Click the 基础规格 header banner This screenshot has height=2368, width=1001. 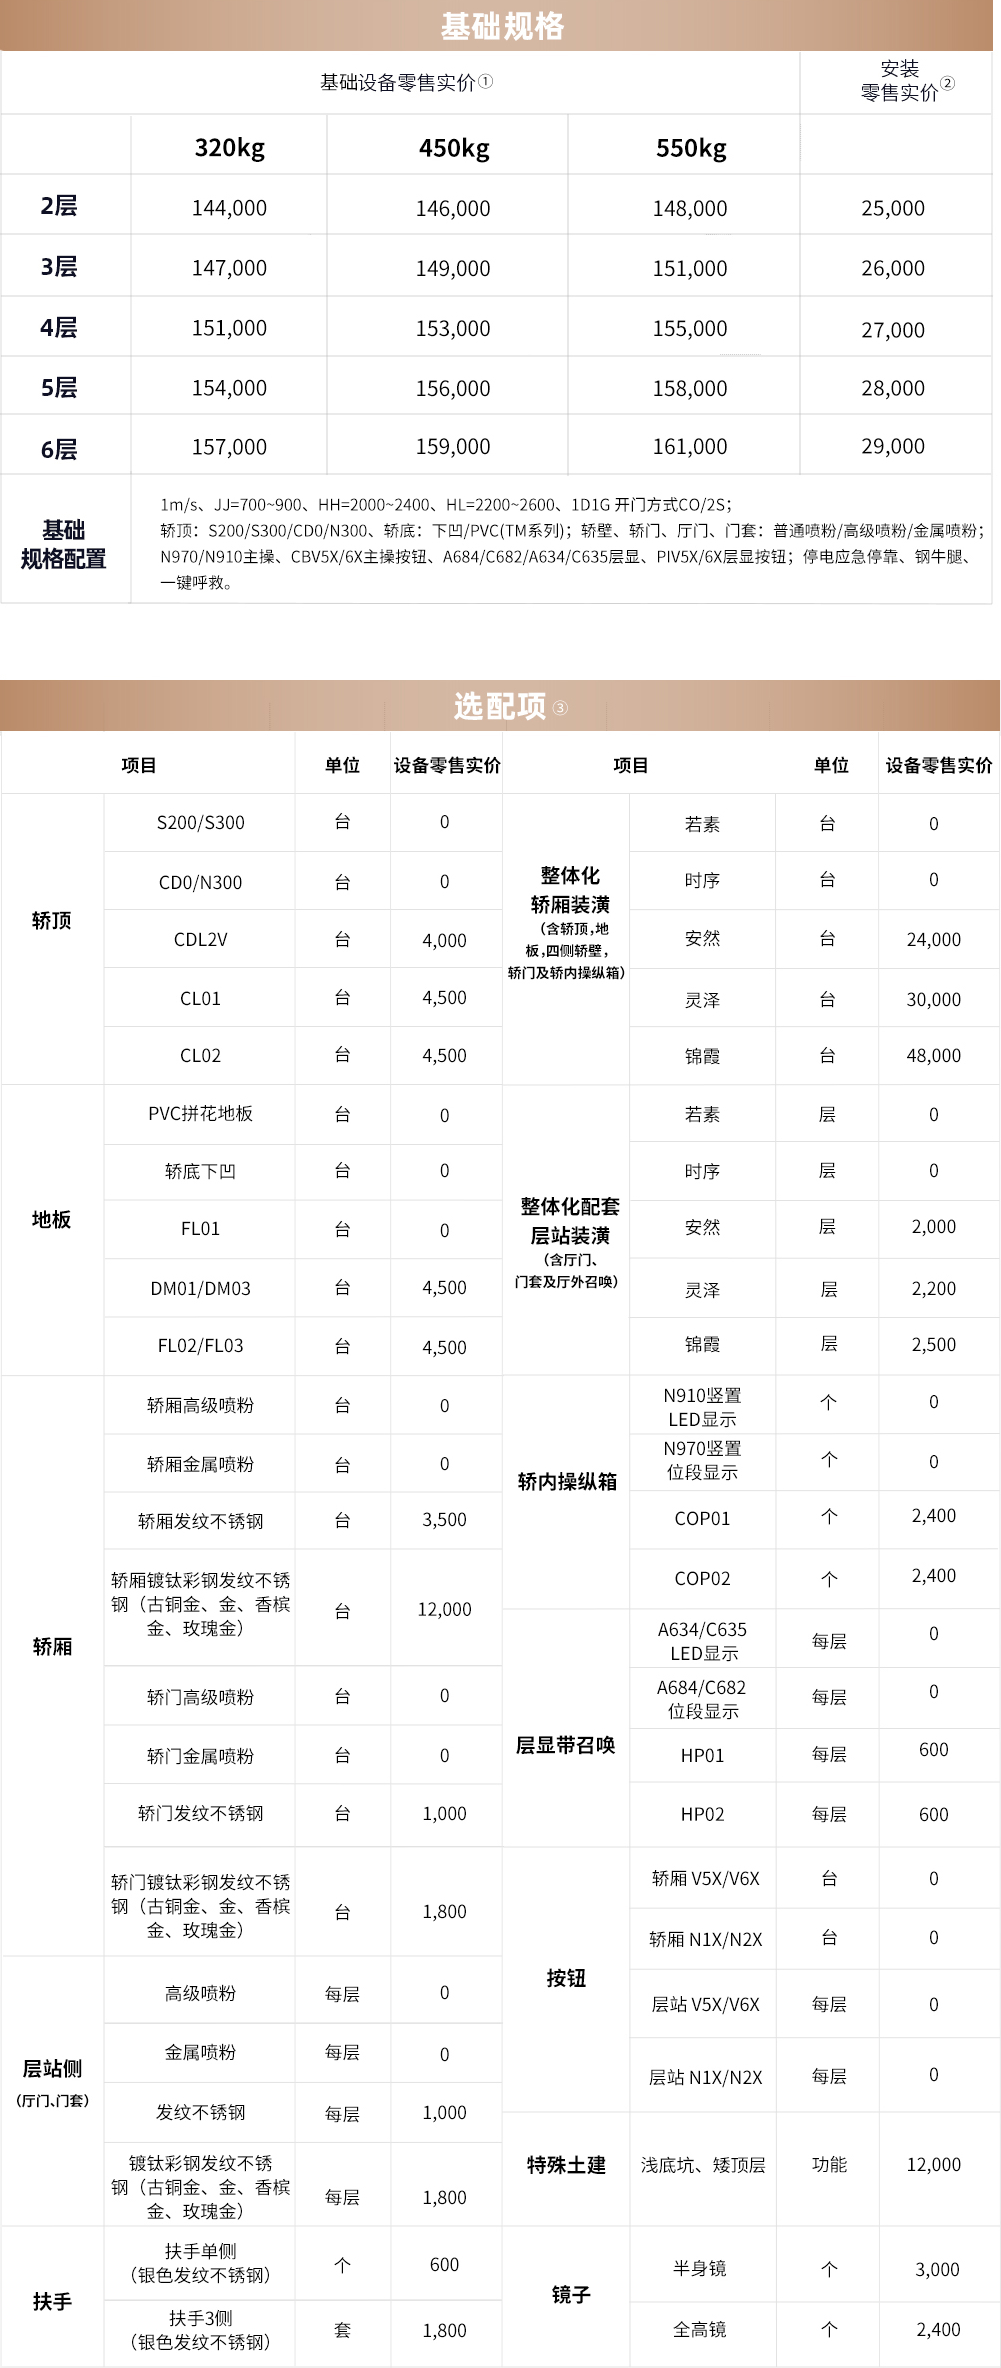pos(501,26)
